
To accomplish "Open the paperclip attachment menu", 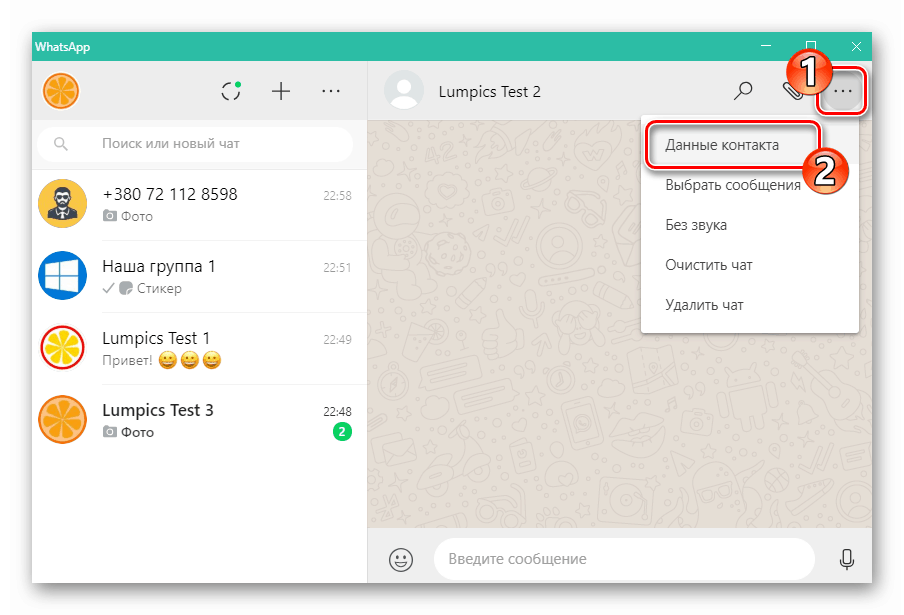I will pyautogui.click(x=792, y=91).
